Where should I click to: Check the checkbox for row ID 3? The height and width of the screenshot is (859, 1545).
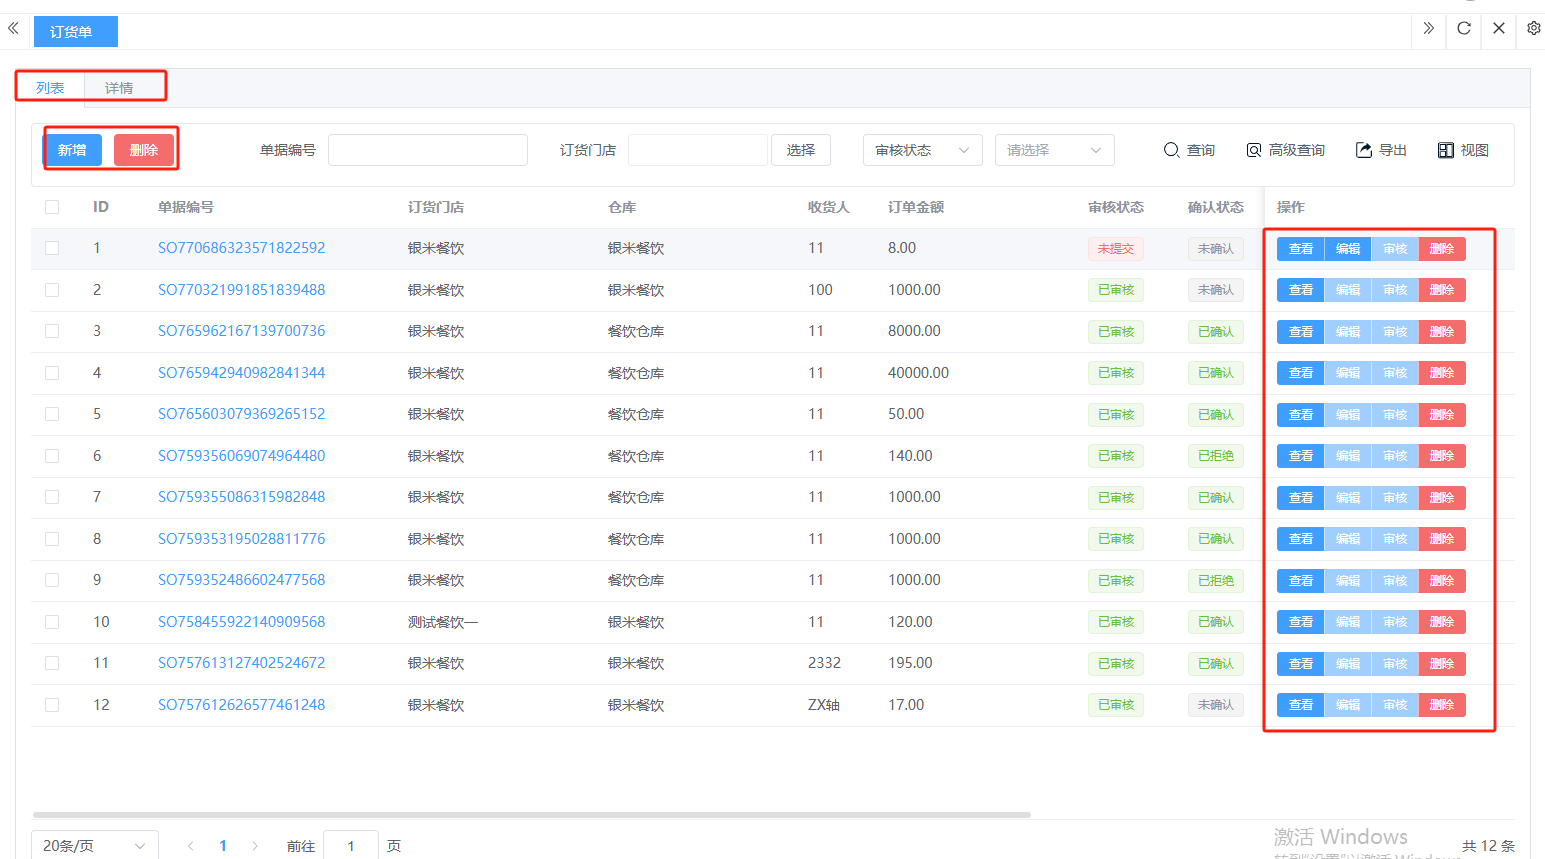52,331
